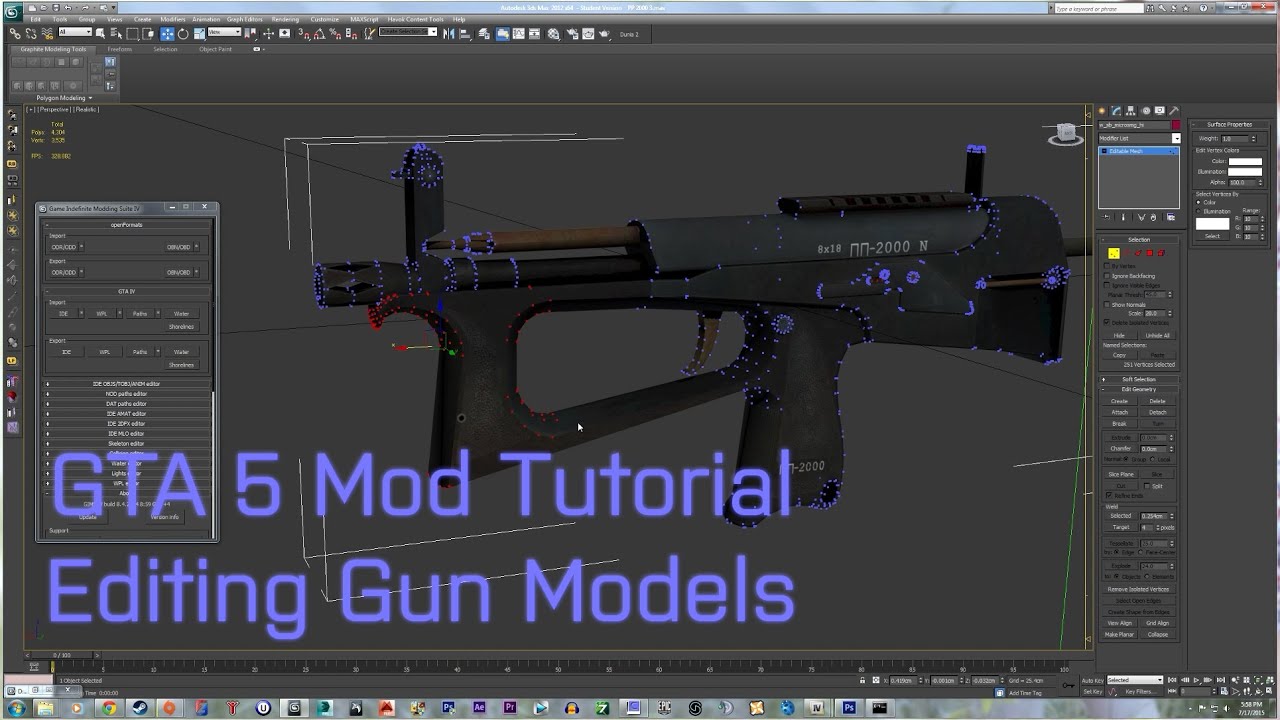Click the Configure Modifier Sets icon
The image size is (1280, 720).
[x=1171, y=217]
